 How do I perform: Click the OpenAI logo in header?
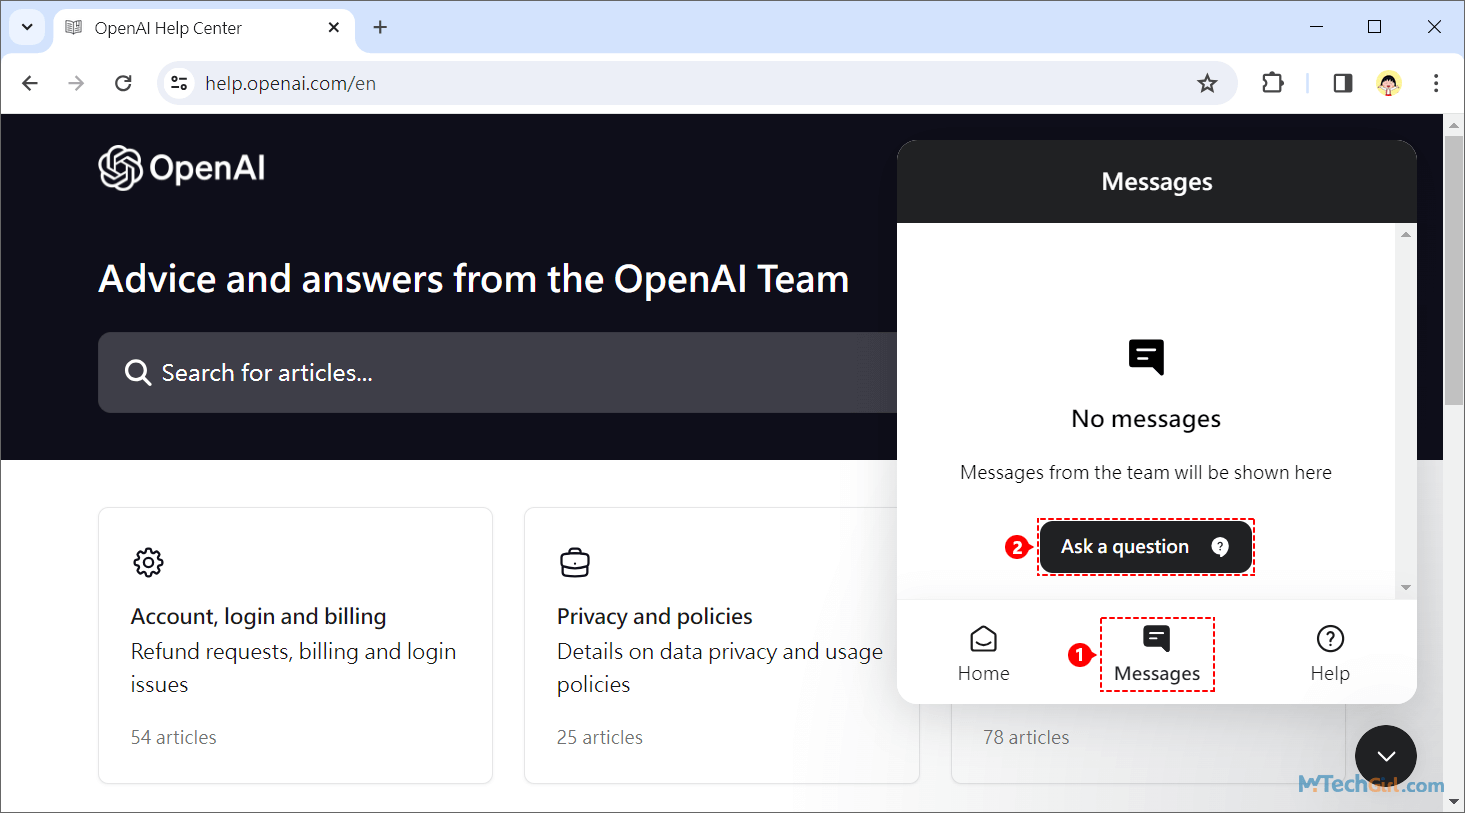(x=182, y=168)
